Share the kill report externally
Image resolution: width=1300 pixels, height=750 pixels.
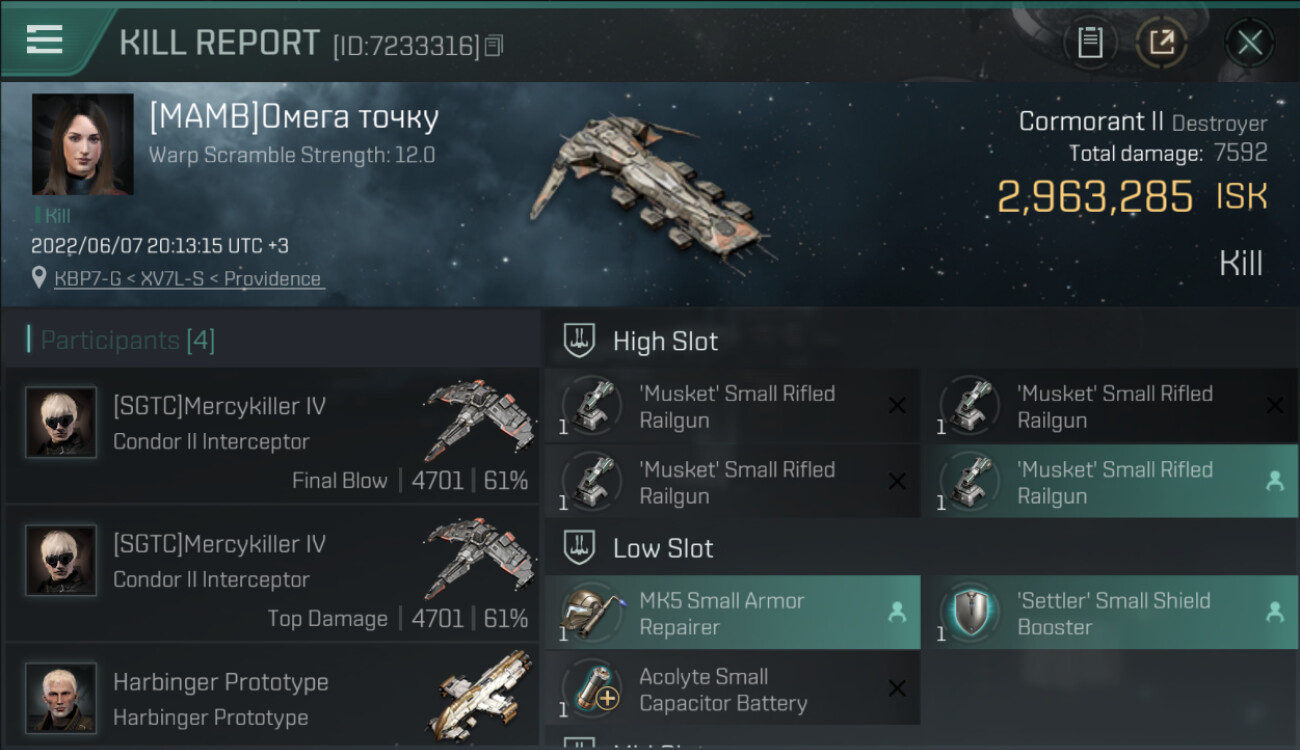pyautogui.click(x=1161, y=43)
